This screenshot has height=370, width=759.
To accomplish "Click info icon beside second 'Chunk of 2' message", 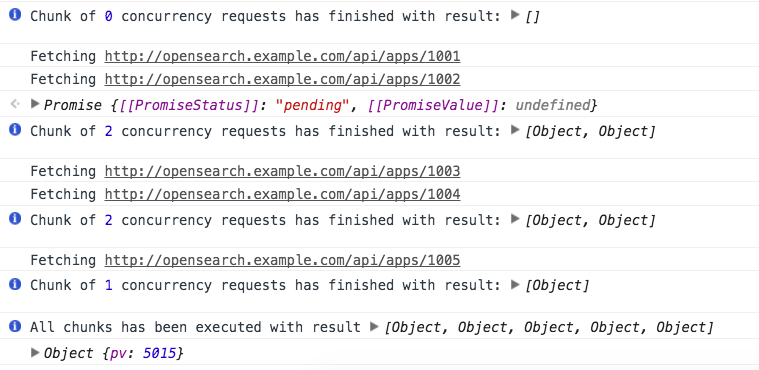I will click(15, 219).
